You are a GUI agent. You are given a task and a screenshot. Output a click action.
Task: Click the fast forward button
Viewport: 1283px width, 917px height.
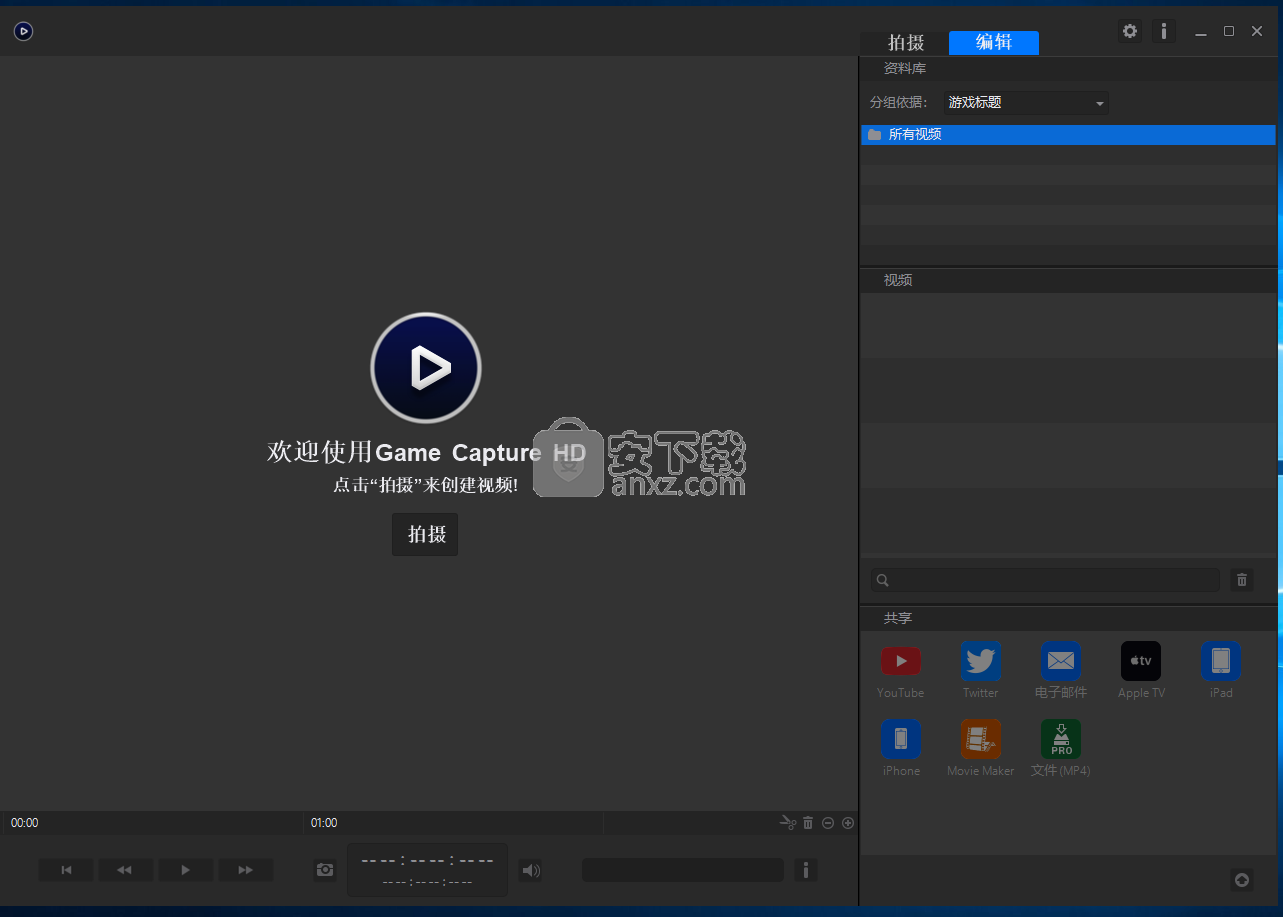pyautogui.click(x=246, y=870)
